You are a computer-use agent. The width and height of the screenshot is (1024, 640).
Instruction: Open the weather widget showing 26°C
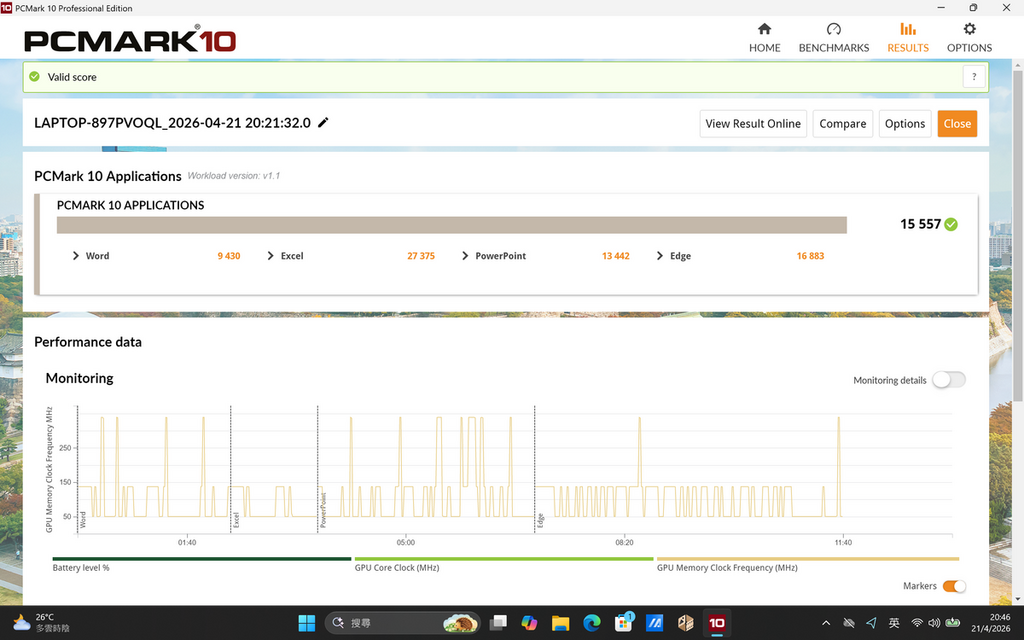[x=40, y=623]
